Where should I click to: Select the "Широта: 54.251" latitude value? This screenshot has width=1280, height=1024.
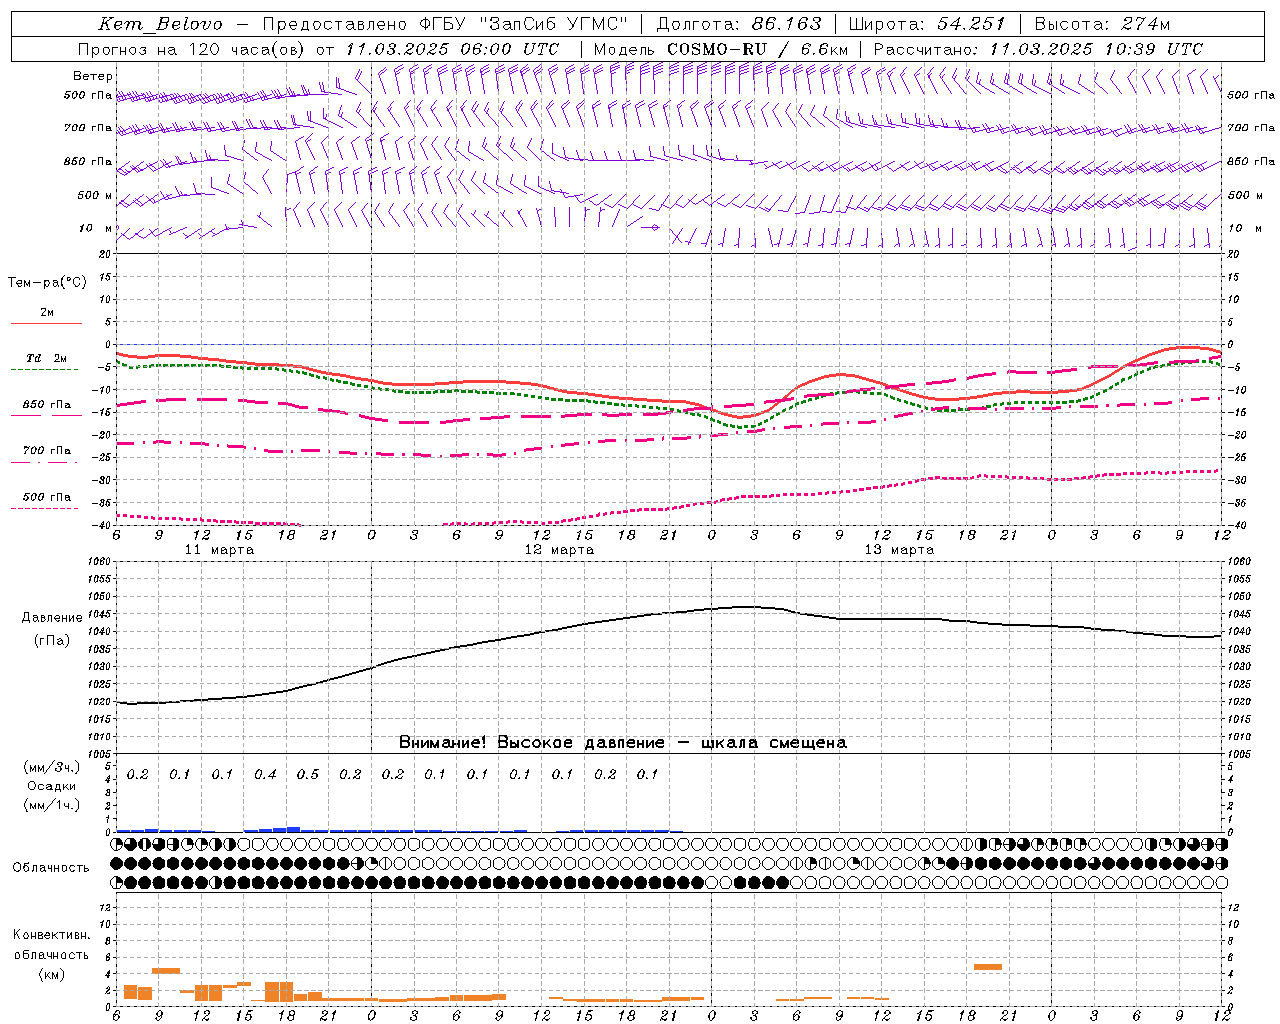coord(927,24)
